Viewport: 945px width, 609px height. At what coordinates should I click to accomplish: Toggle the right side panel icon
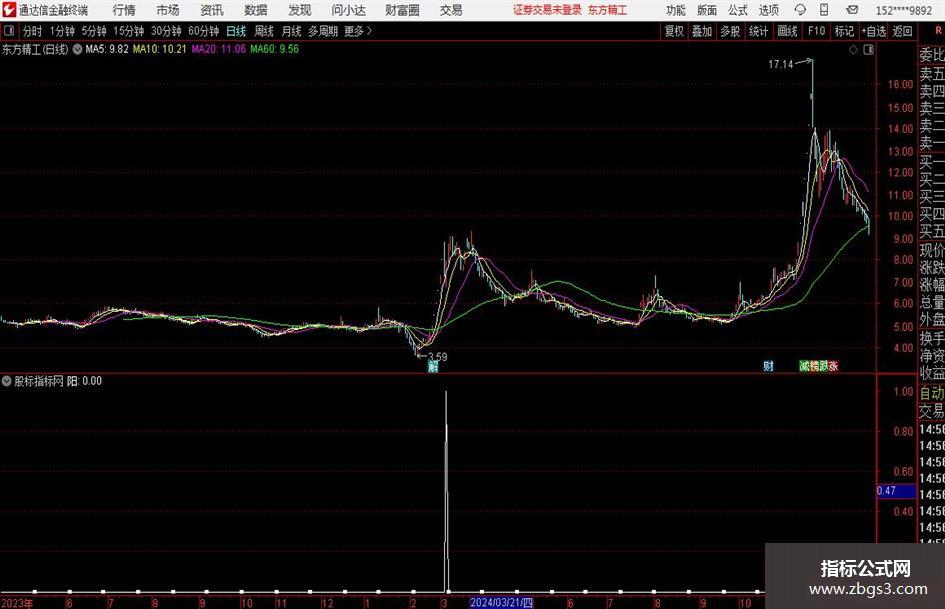(x=868, y=50)
